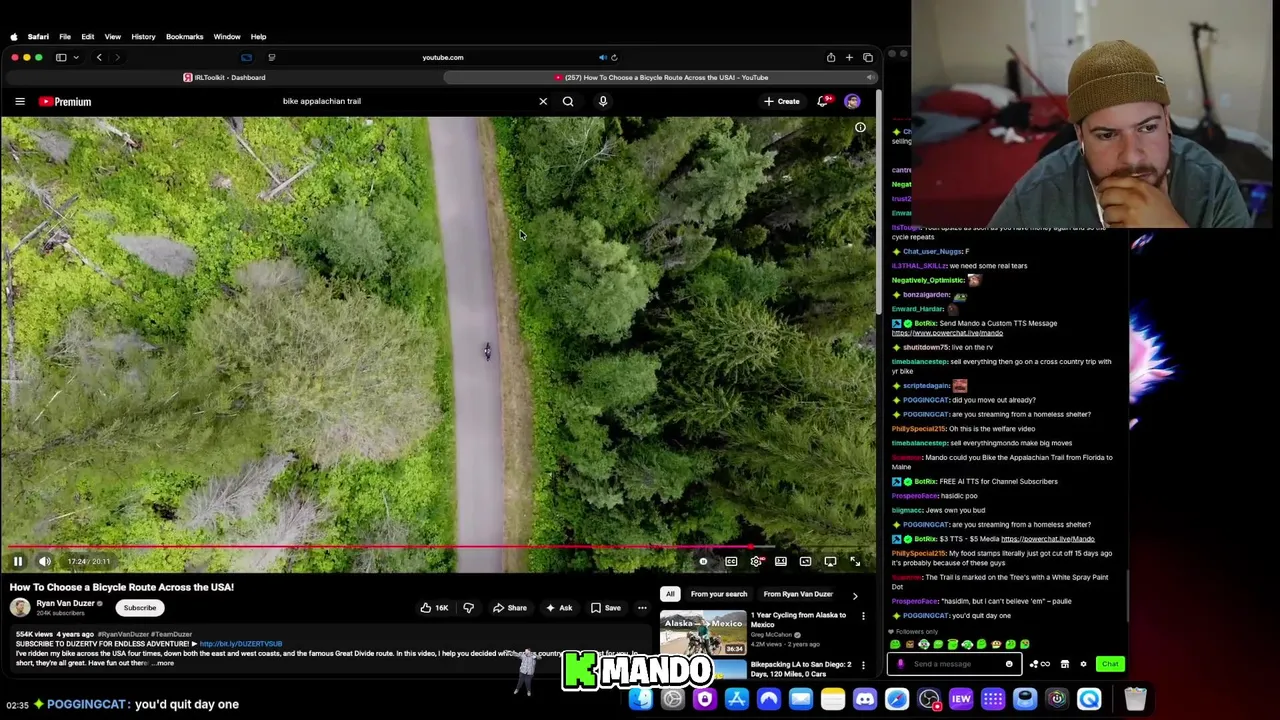Image resolution: width=1280 pixels, height=720 pixels.
Task: Open Discord from the Dock
Action: [865, 699]
